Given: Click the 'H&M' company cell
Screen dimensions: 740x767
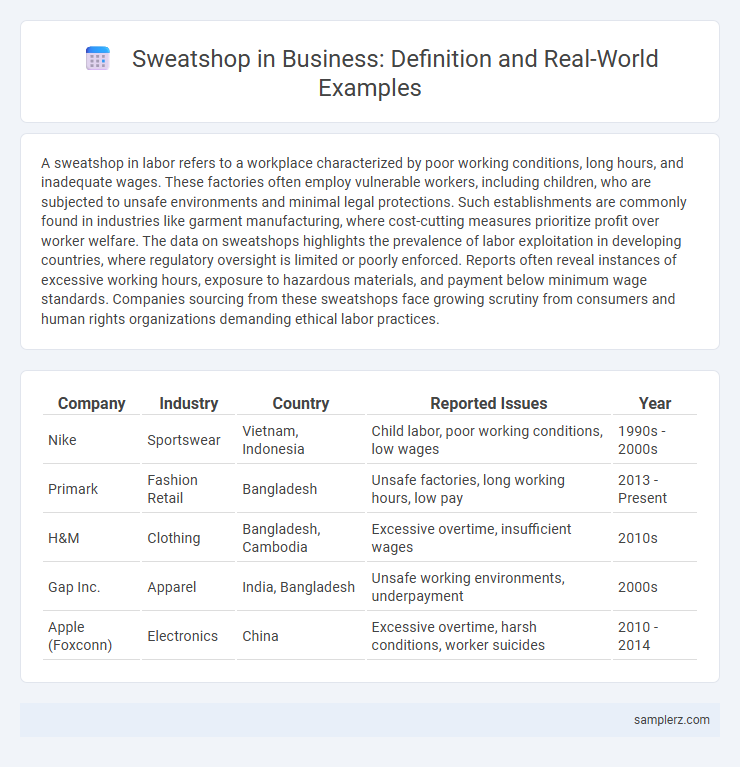Looking at the screenshot, I should click(x=91, y=538).
